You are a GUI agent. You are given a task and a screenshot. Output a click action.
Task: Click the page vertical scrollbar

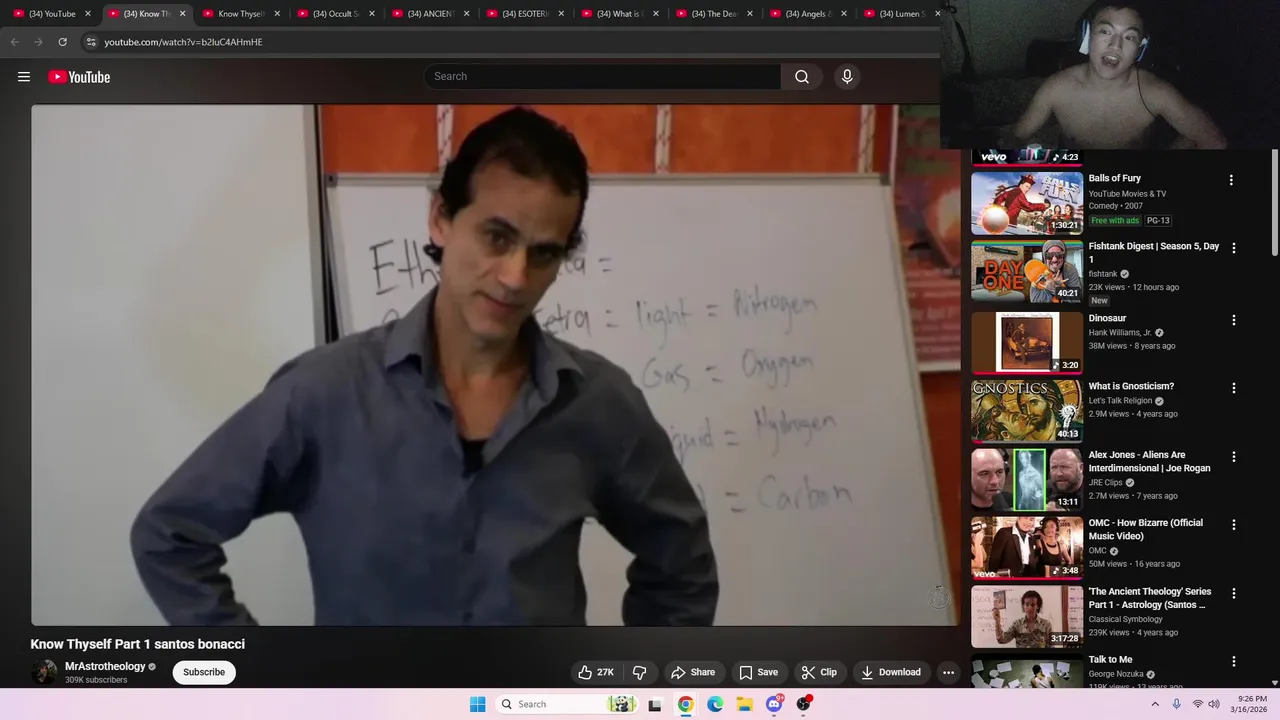1274,205
